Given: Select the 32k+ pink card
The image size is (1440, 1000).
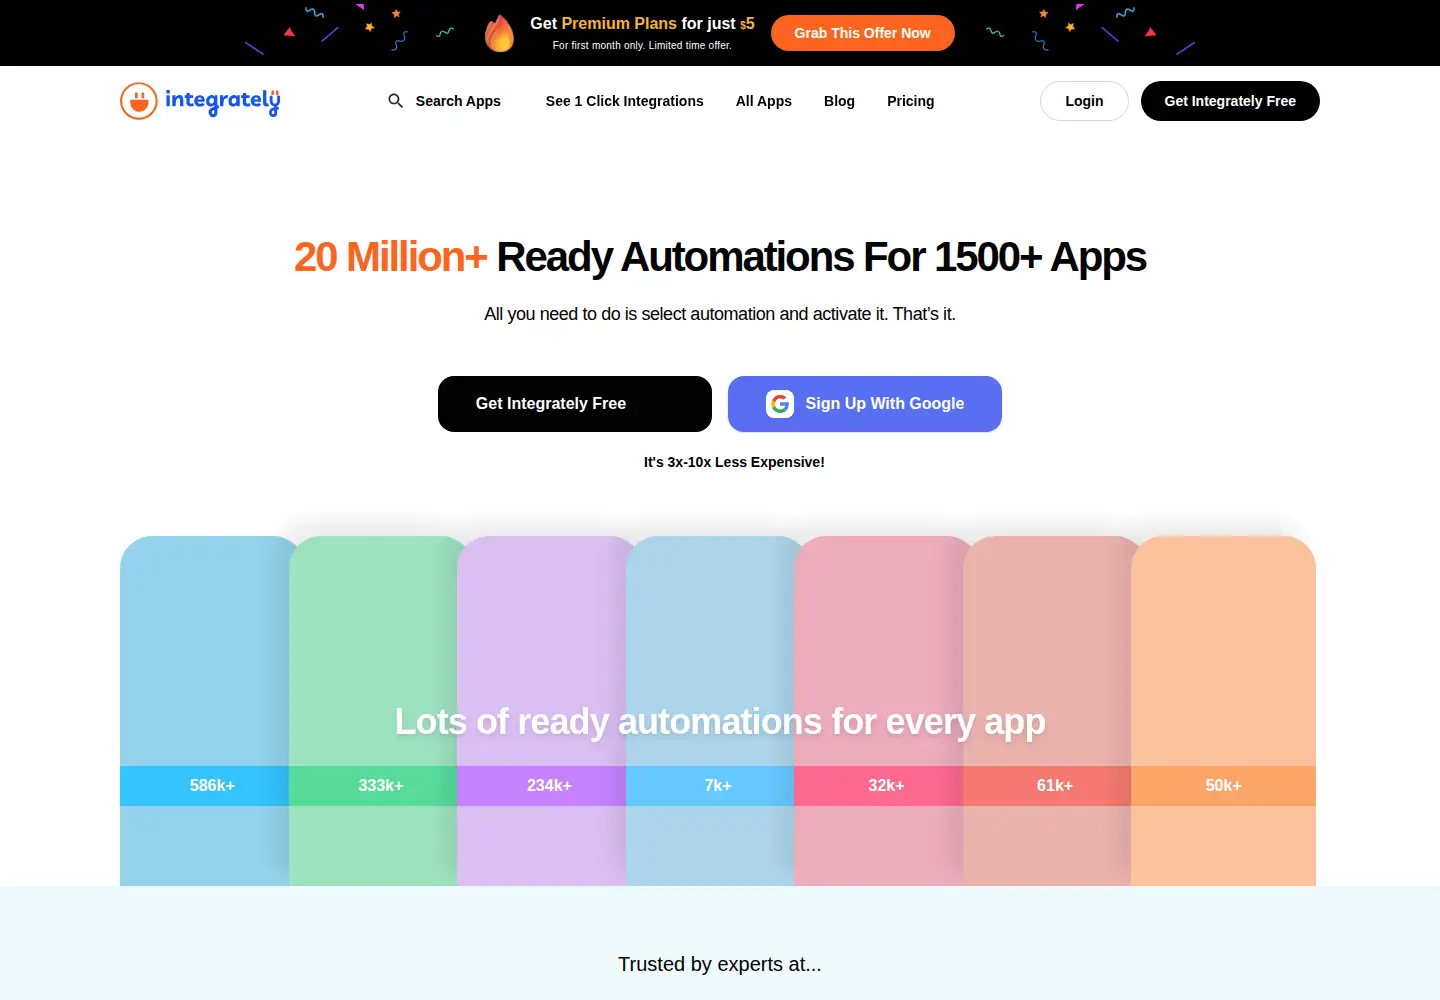Looking at the screenshot, I should pyautogui.click(x=879, y=711).
